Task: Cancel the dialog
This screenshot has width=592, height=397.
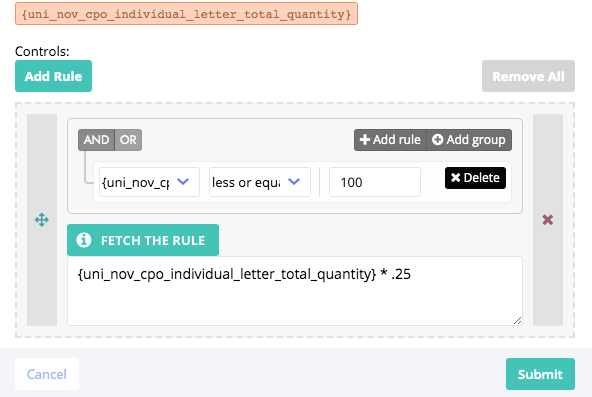Action: click(47, 374)
